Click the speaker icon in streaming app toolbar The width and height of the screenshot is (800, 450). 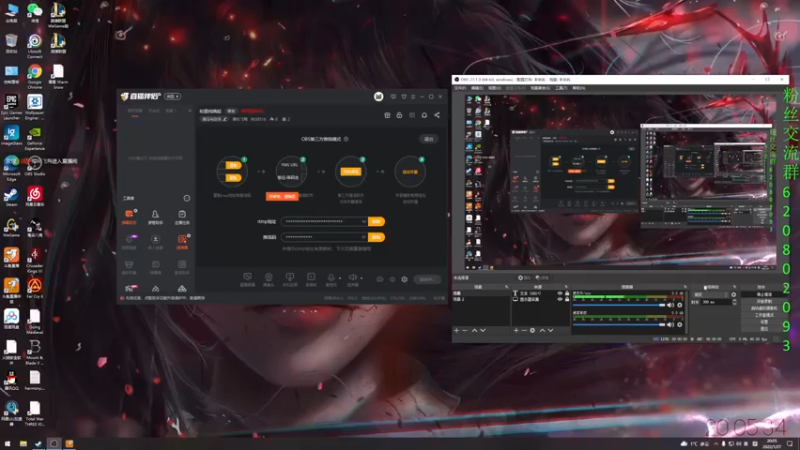[353, 277]
